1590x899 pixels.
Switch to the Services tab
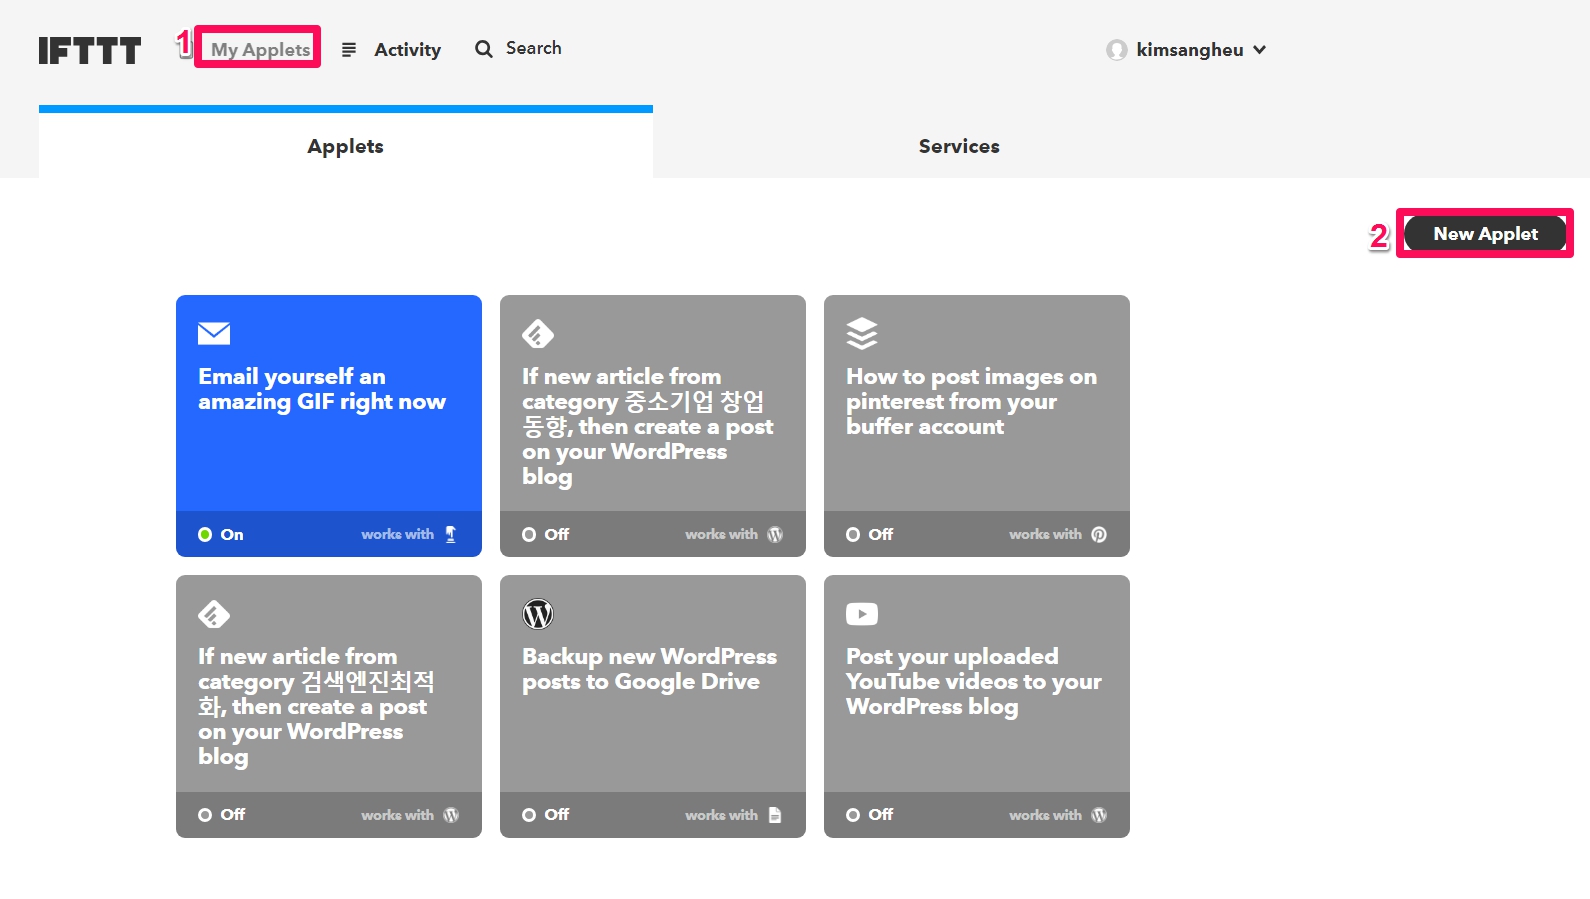[x=958, y=146]
